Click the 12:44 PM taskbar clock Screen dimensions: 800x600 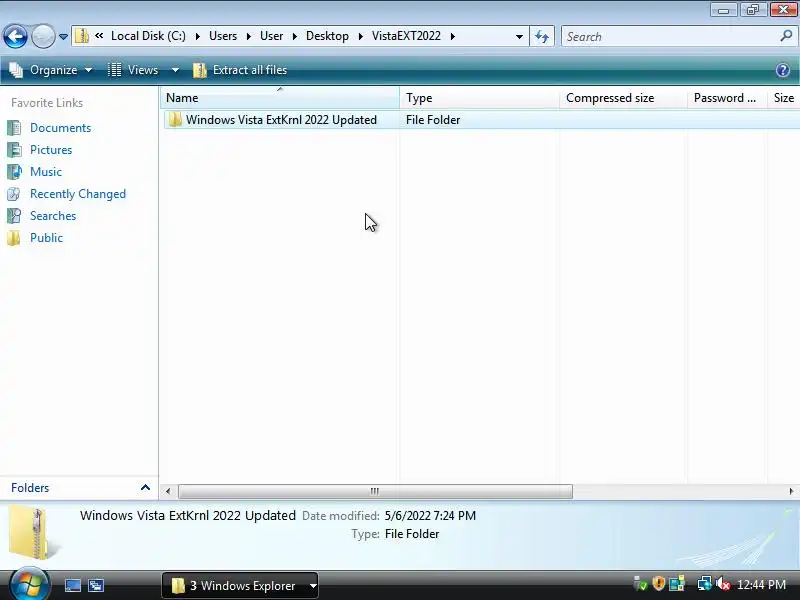(761, 584)
